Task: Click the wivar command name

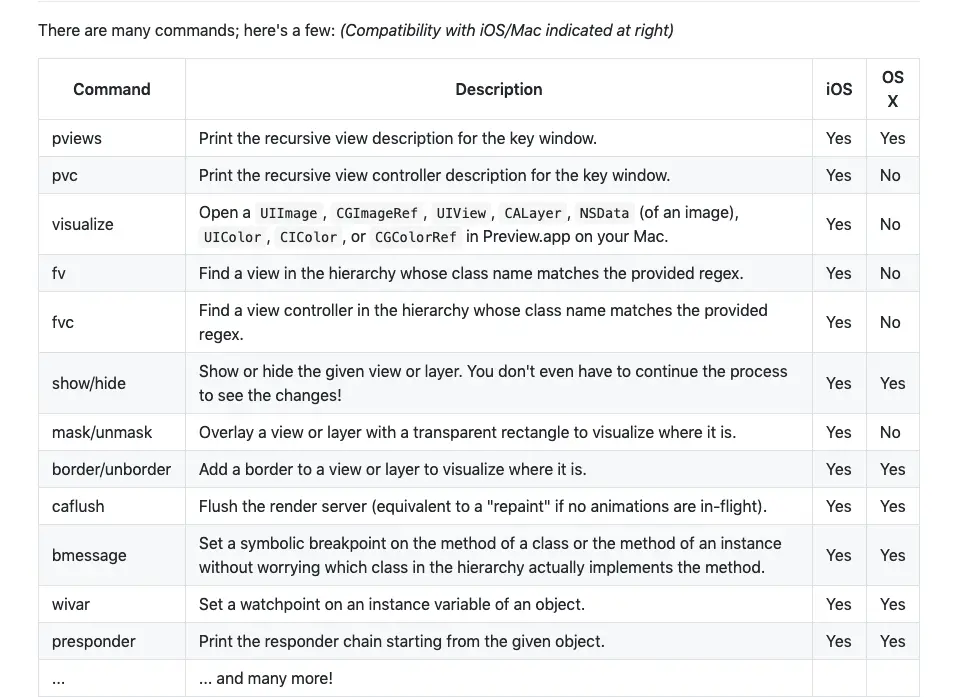Action: point(71,604)
